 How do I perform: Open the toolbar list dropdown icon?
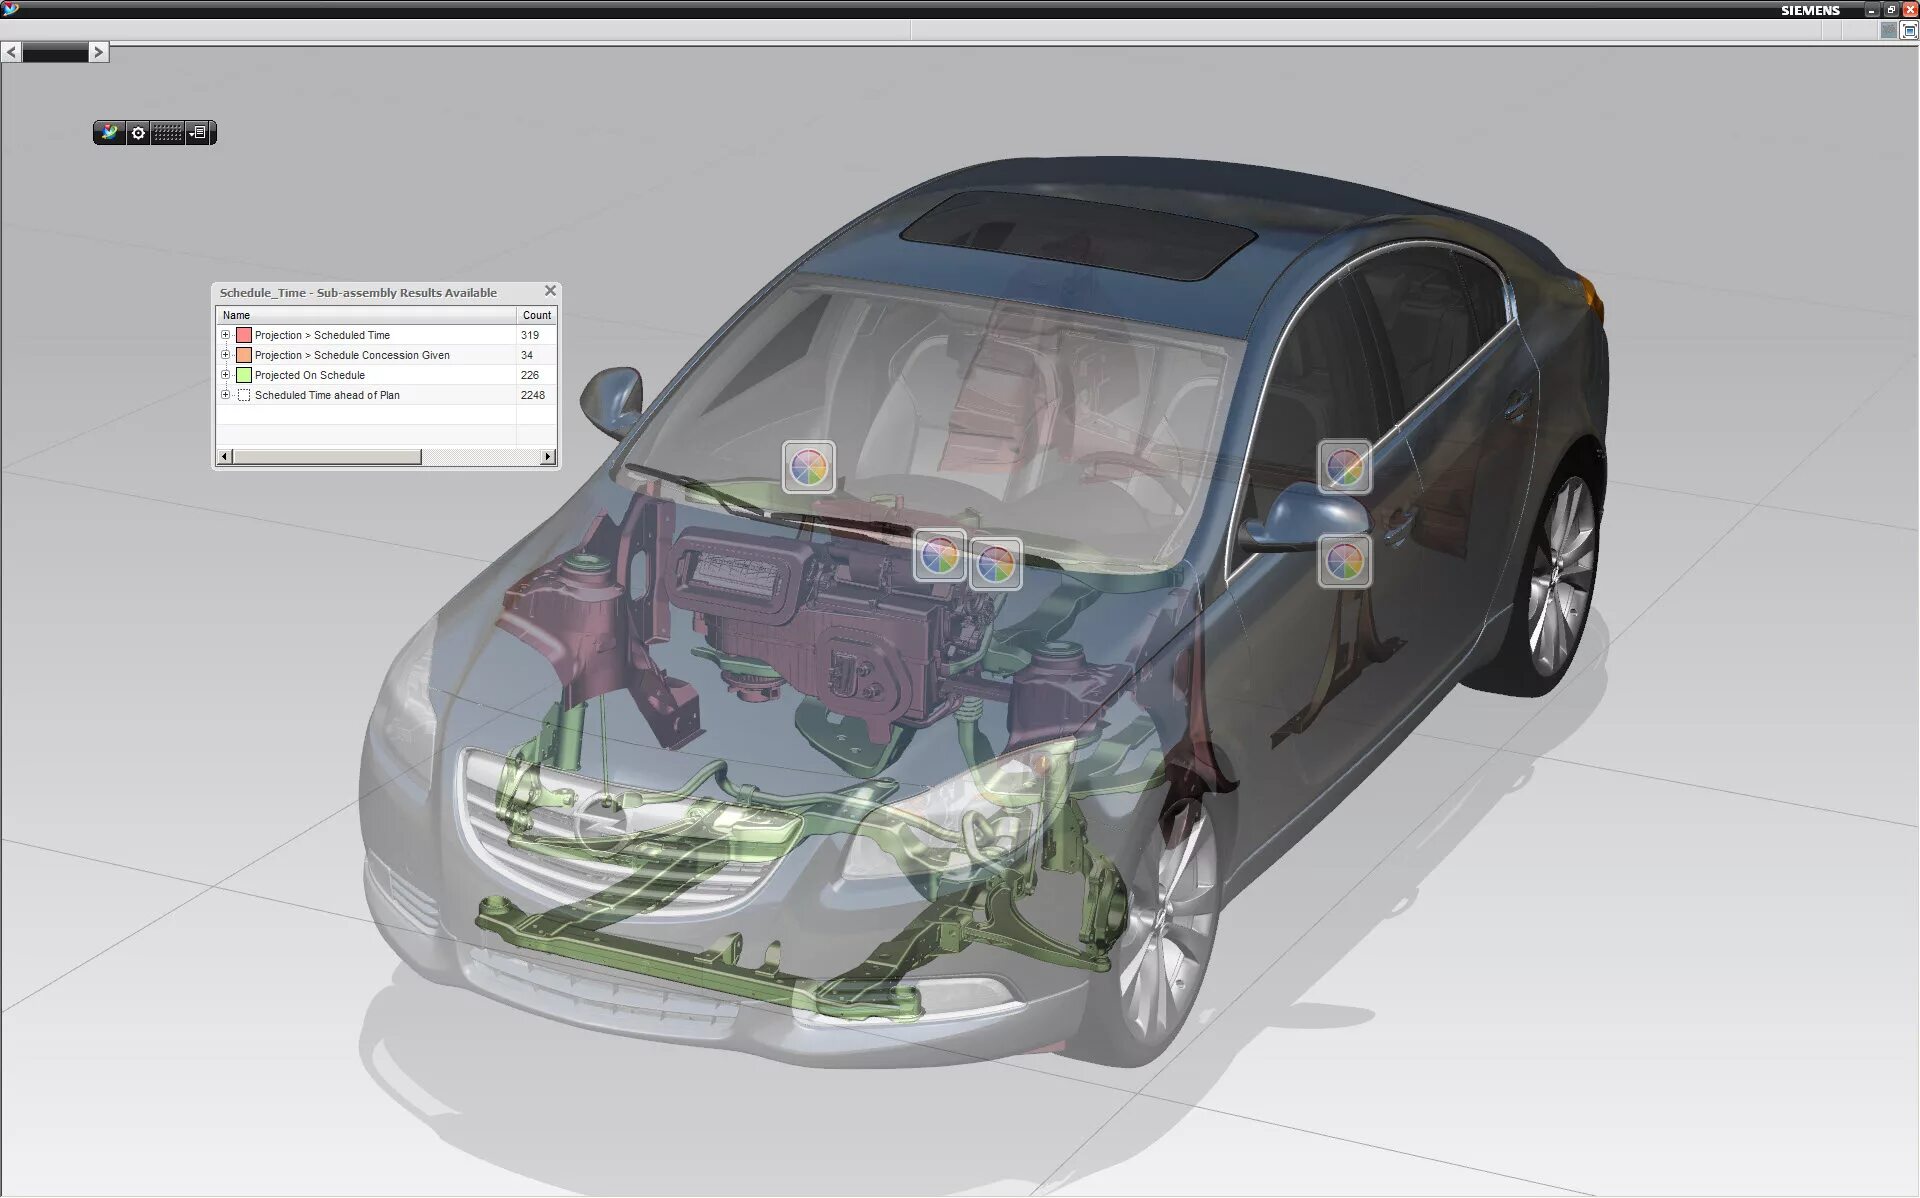pyautogui.click(x=199, y=133)
